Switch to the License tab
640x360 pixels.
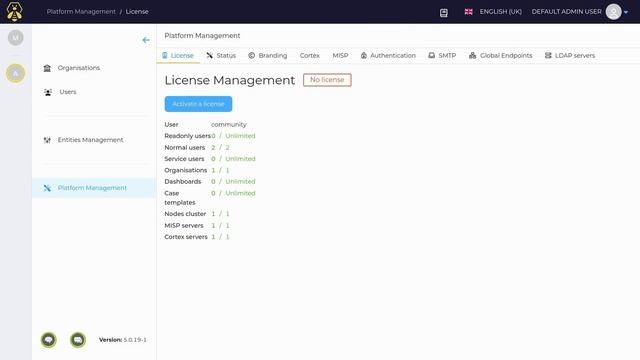pyautogui.click(x=178, y=56)
